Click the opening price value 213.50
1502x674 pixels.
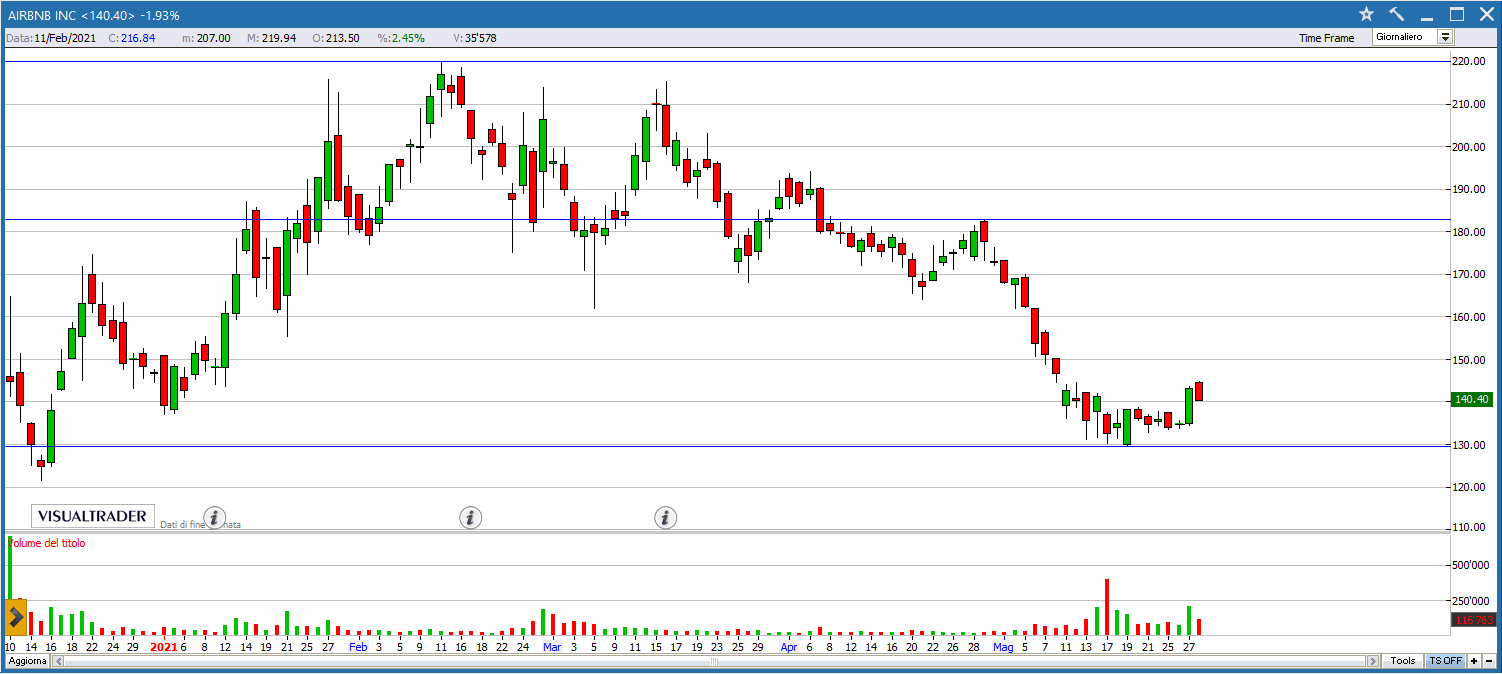pos(343,38)
